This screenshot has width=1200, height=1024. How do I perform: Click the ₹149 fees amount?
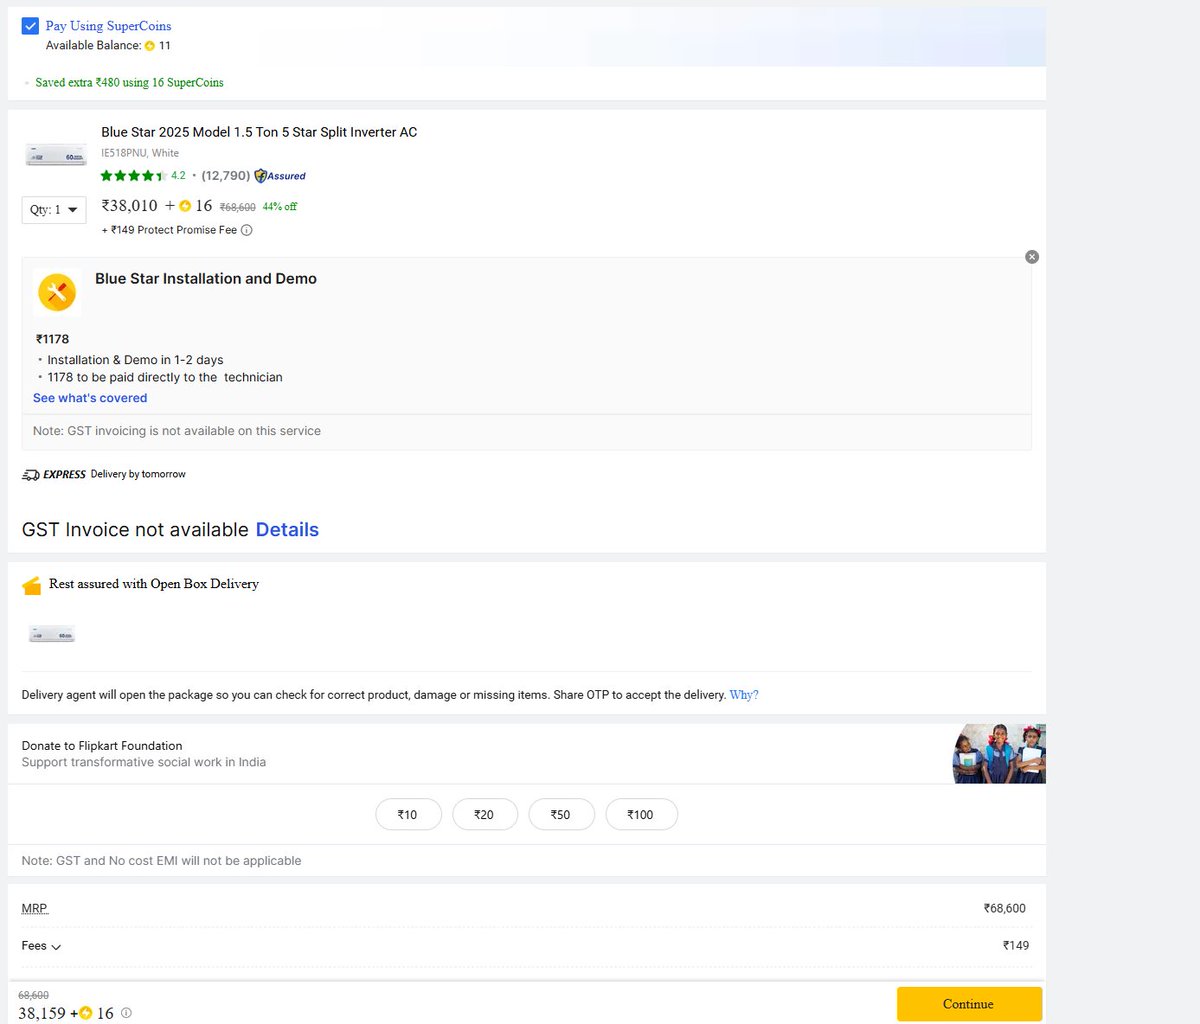1016,946
